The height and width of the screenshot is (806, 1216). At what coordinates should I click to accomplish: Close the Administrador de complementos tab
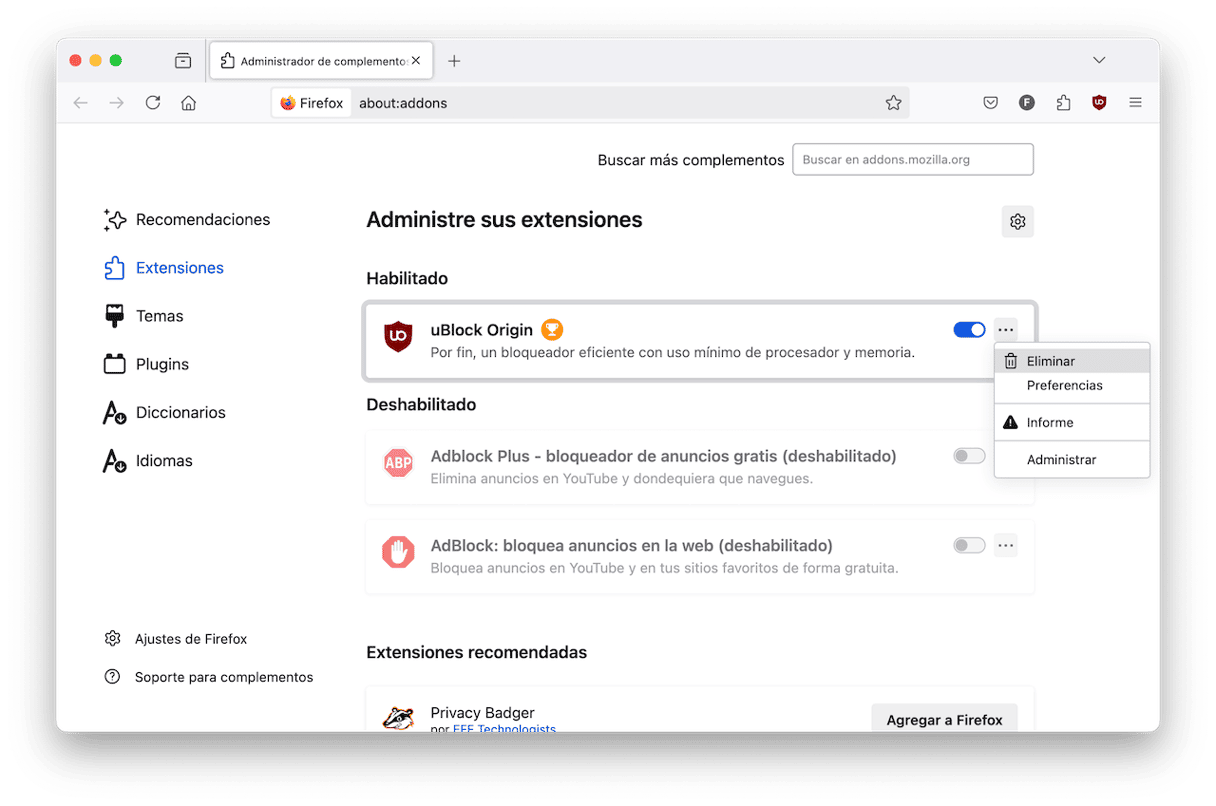coord(416,61)
